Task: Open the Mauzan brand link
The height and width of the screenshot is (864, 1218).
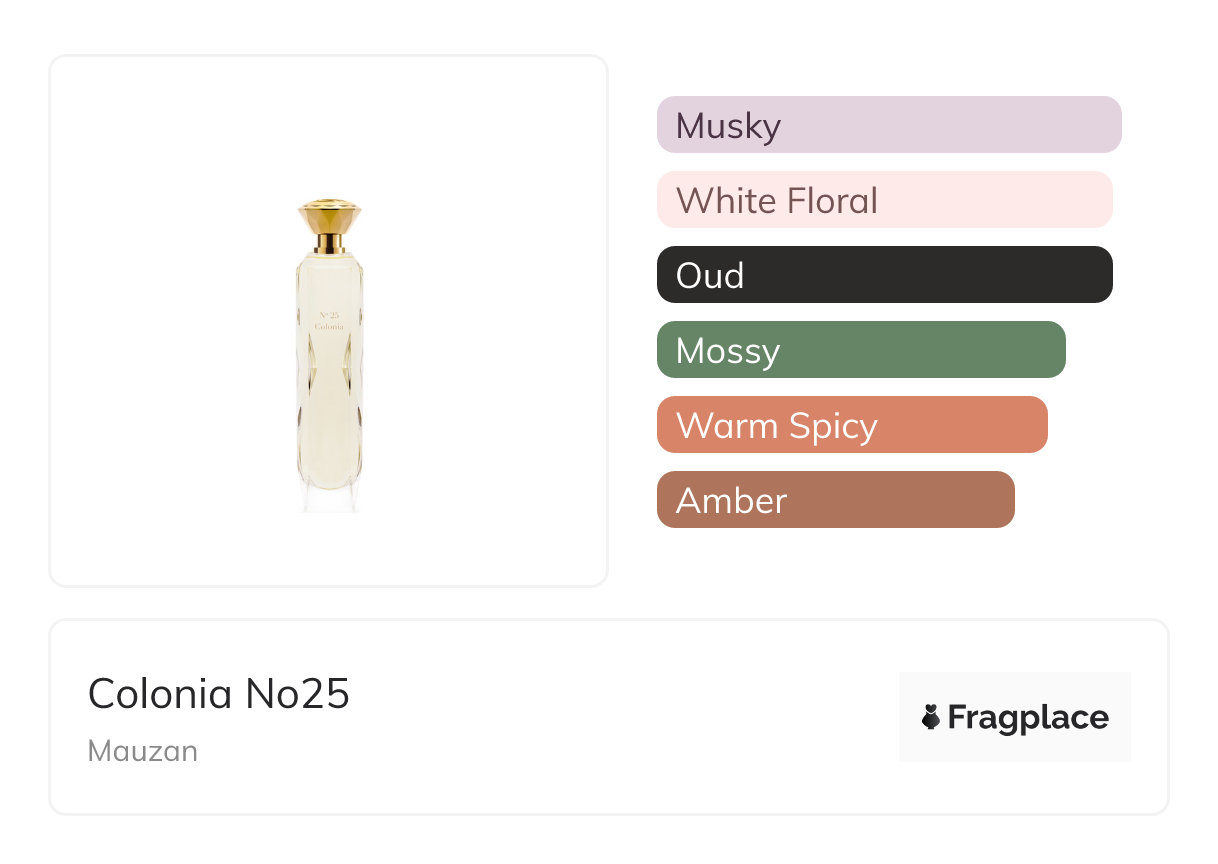Action: pos(143,751)
